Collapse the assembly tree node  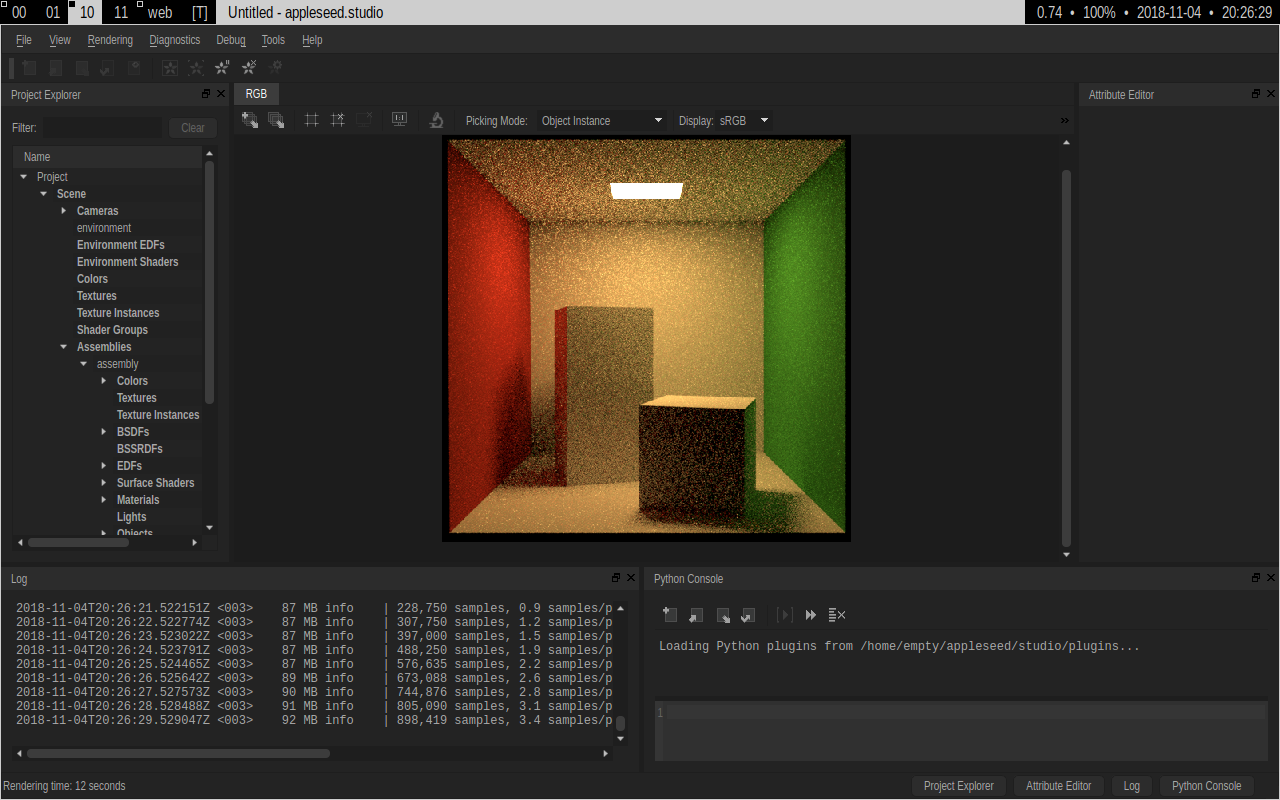pos(84,364)
